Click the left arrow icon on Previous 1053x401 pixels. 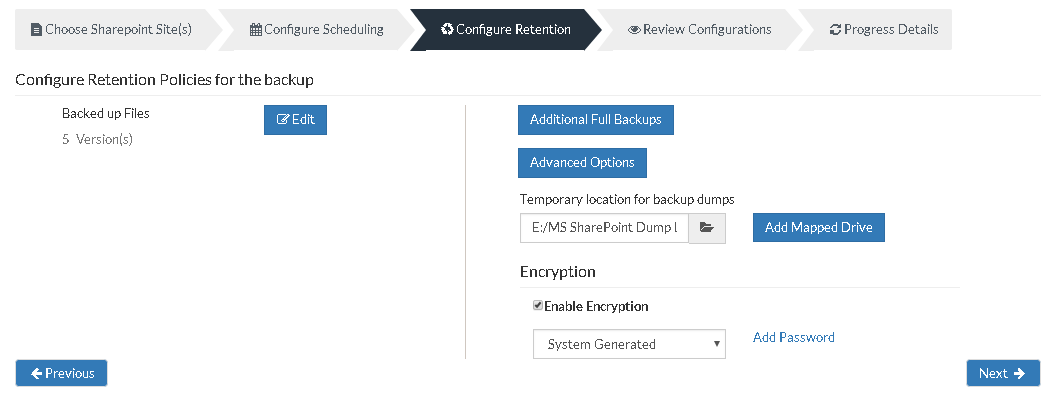[x=37, y=373]
